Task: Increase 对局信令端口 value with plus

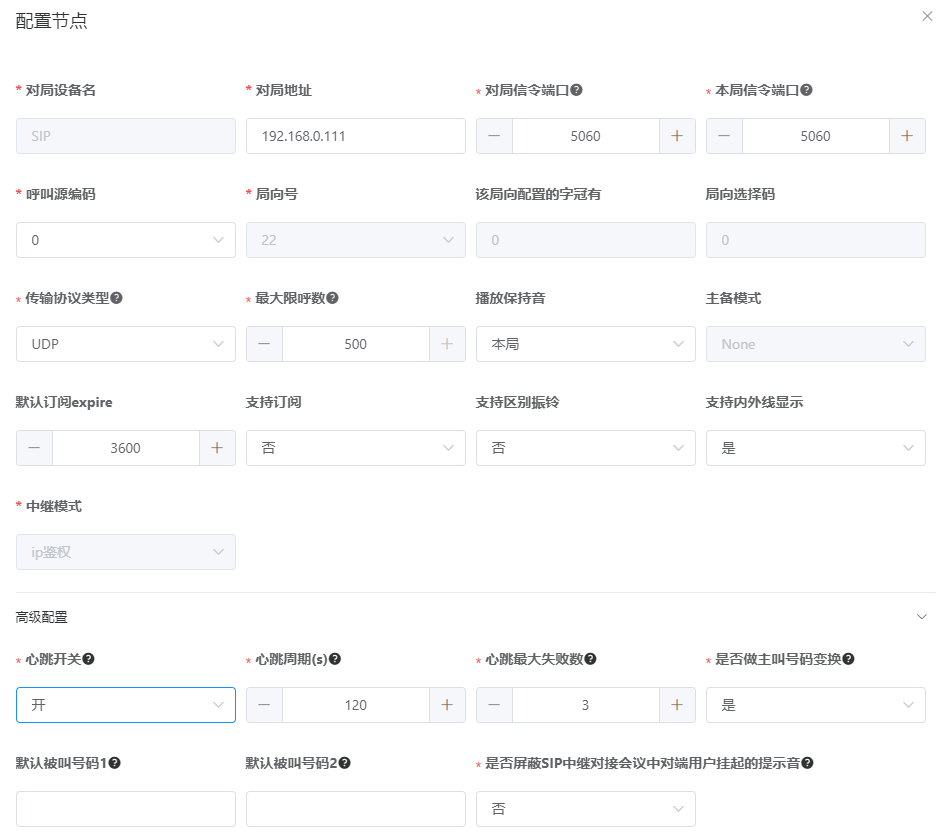Action: [677, 136]
